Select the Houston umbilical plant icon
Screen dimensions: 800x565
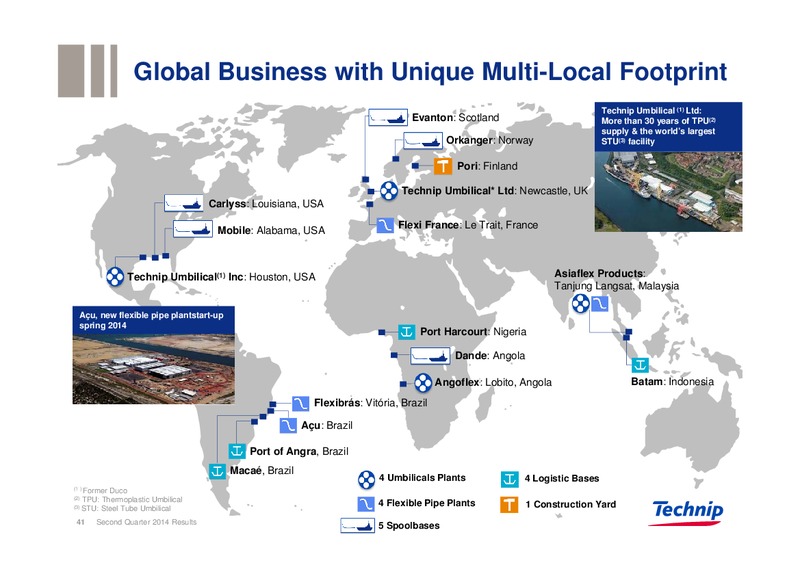115,277
